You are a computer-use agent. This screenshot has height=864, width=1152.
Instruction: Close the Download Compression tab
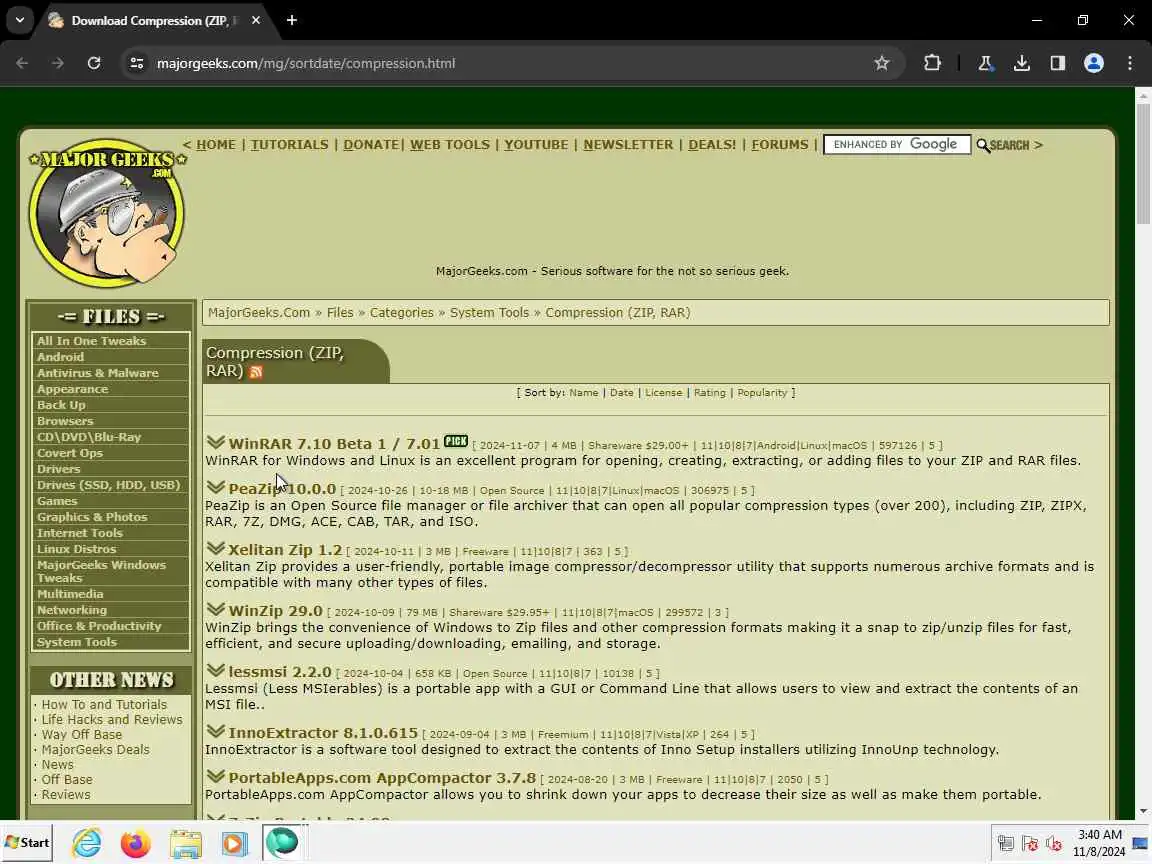[x=256, y=21]
